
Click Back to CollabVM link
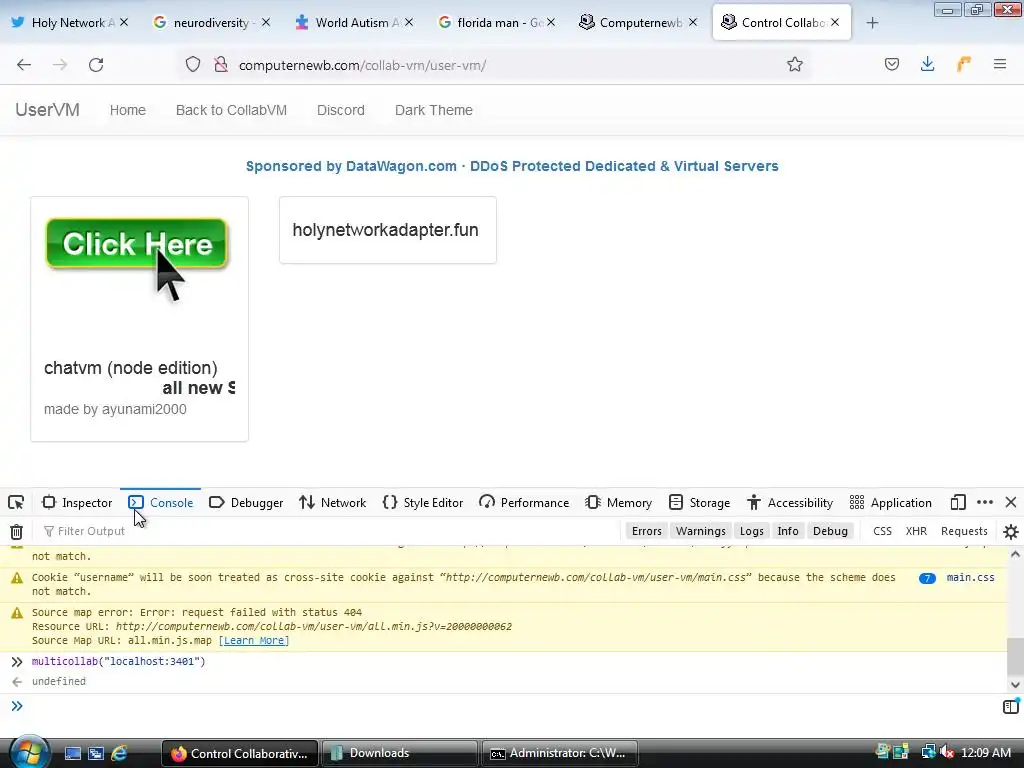[x=231, y=110]
